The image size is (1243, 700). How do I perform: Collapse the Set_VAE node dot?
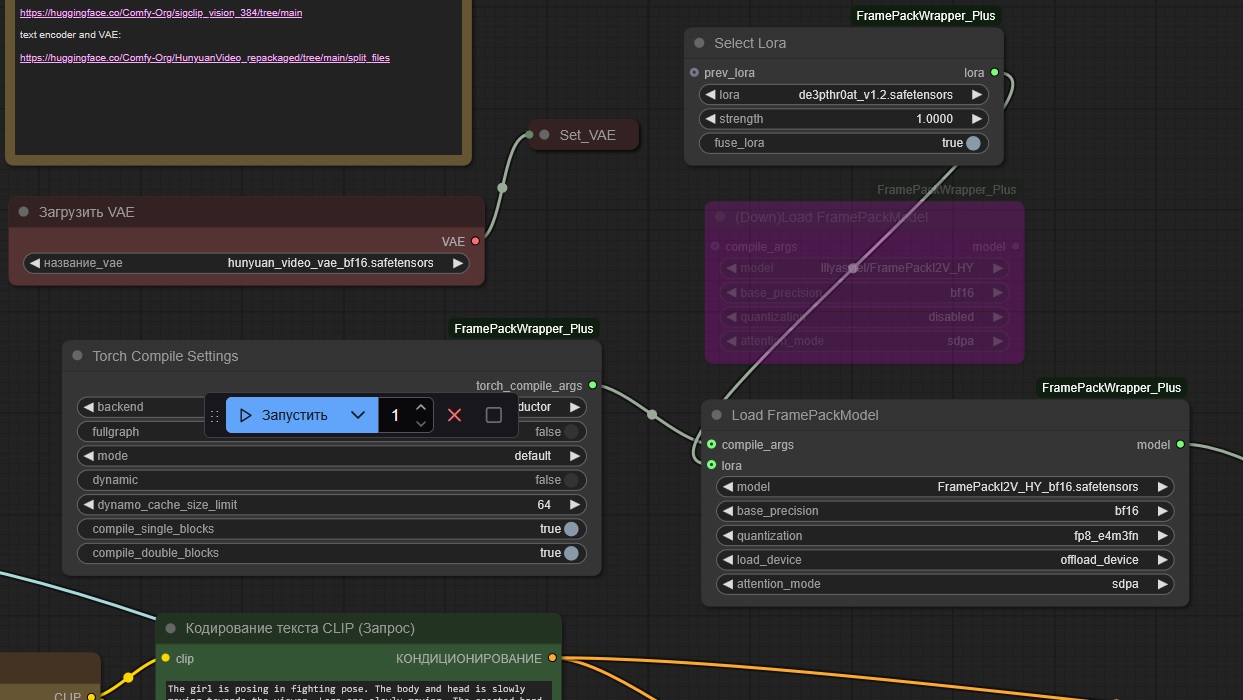[544, 135]
